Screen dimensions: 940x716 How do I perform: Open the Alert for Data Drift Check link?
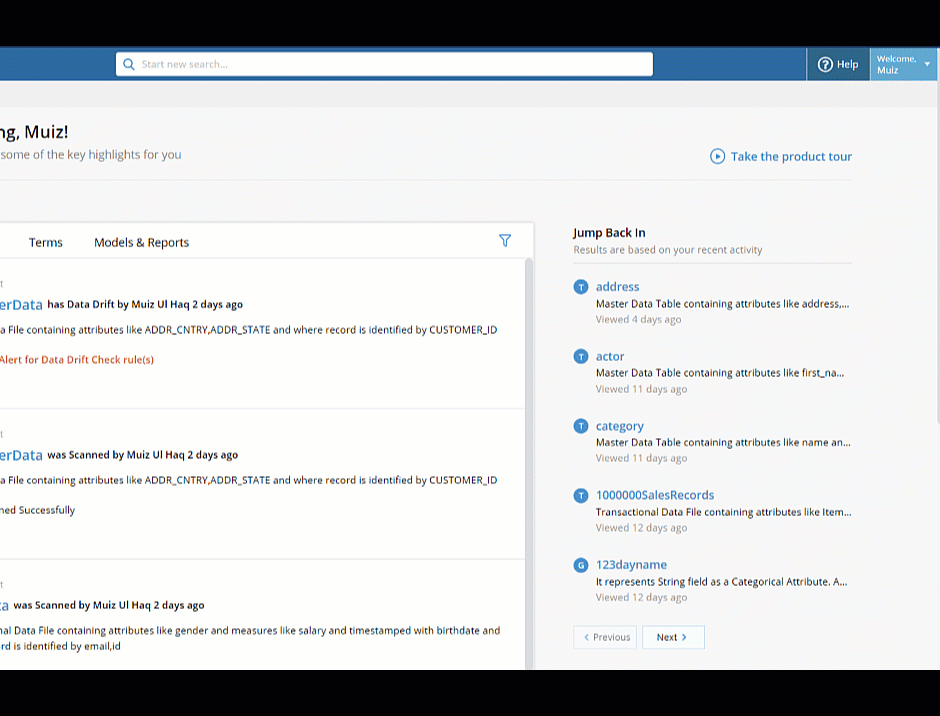pyautogui.click(x=76, y=360)
